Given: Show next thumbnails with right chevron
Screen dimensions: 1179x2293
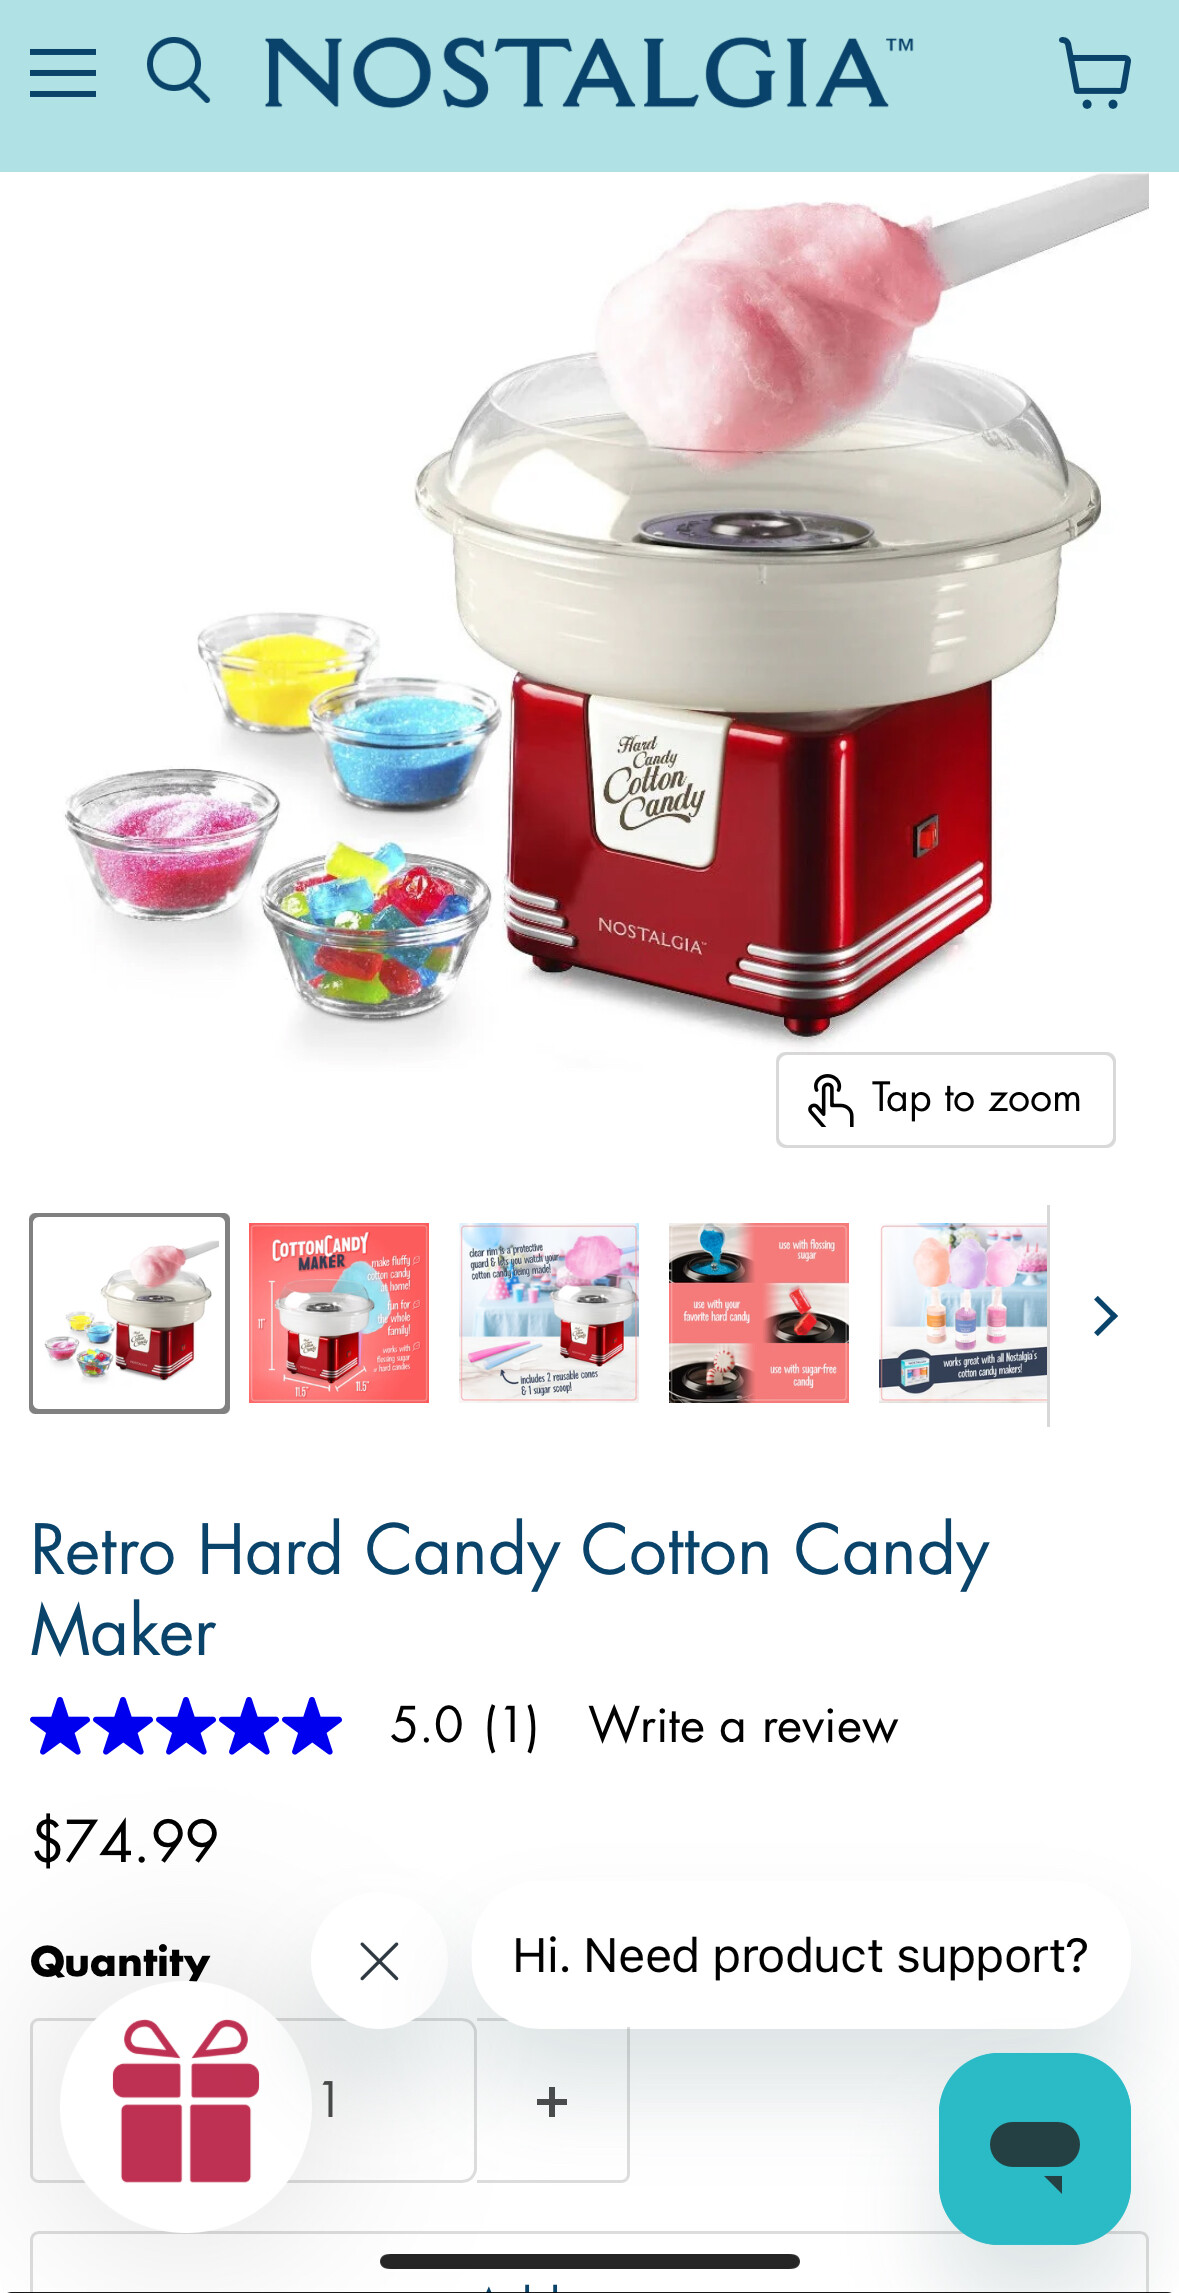Looking at the screenshot, I should 1105,1315.
